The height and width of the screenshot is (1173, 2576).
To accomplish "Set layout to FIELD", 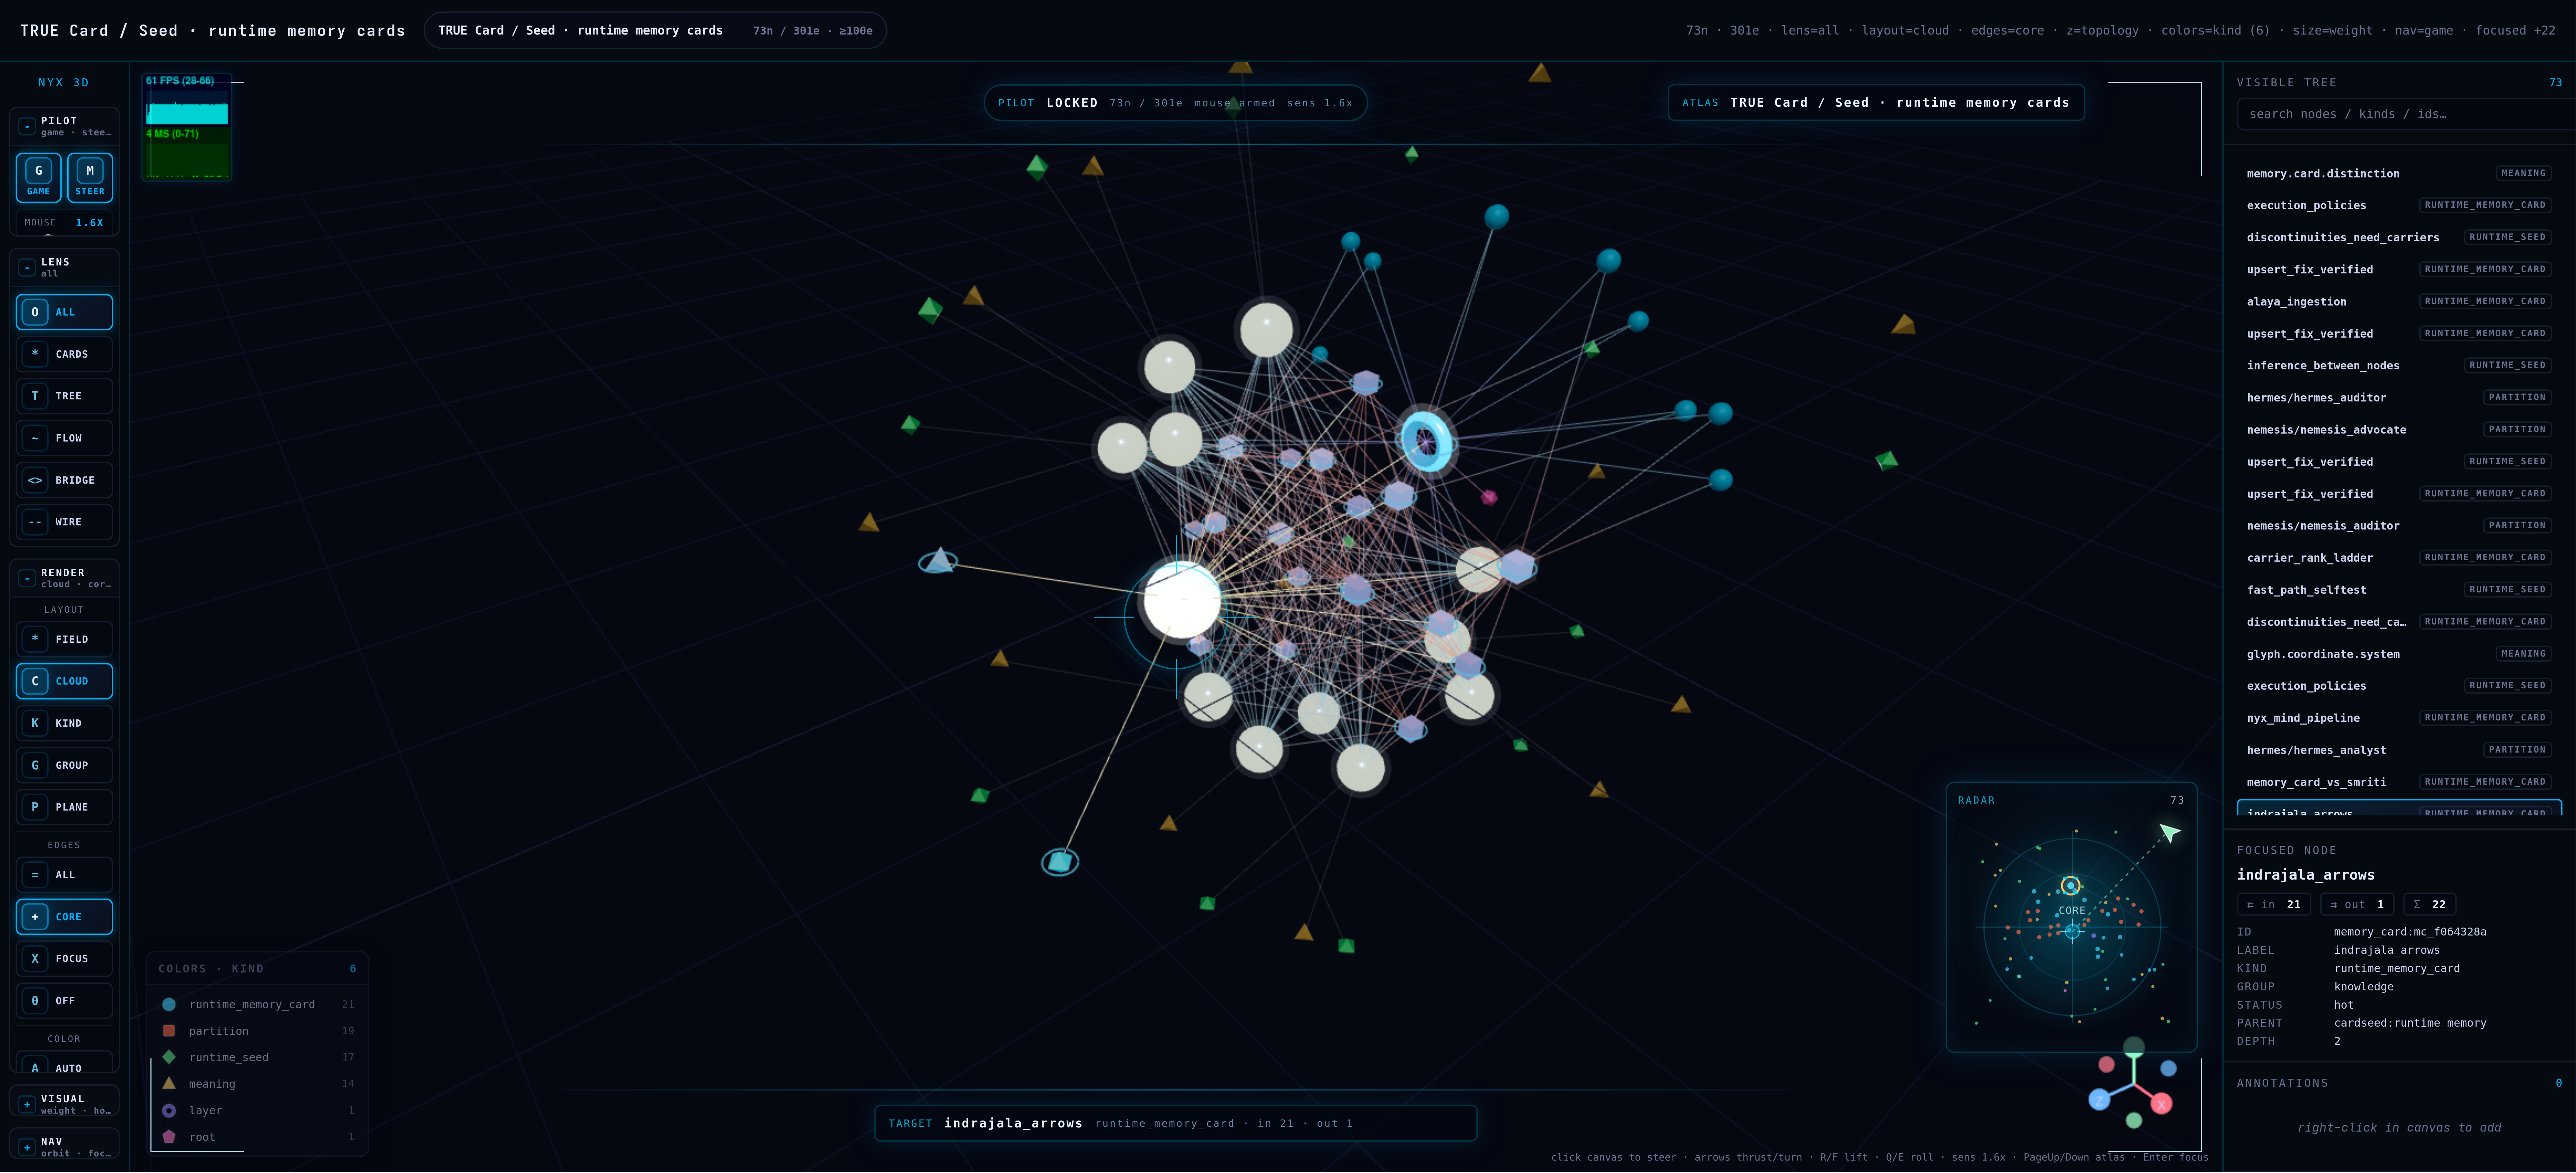I will [x=64, y=639].
